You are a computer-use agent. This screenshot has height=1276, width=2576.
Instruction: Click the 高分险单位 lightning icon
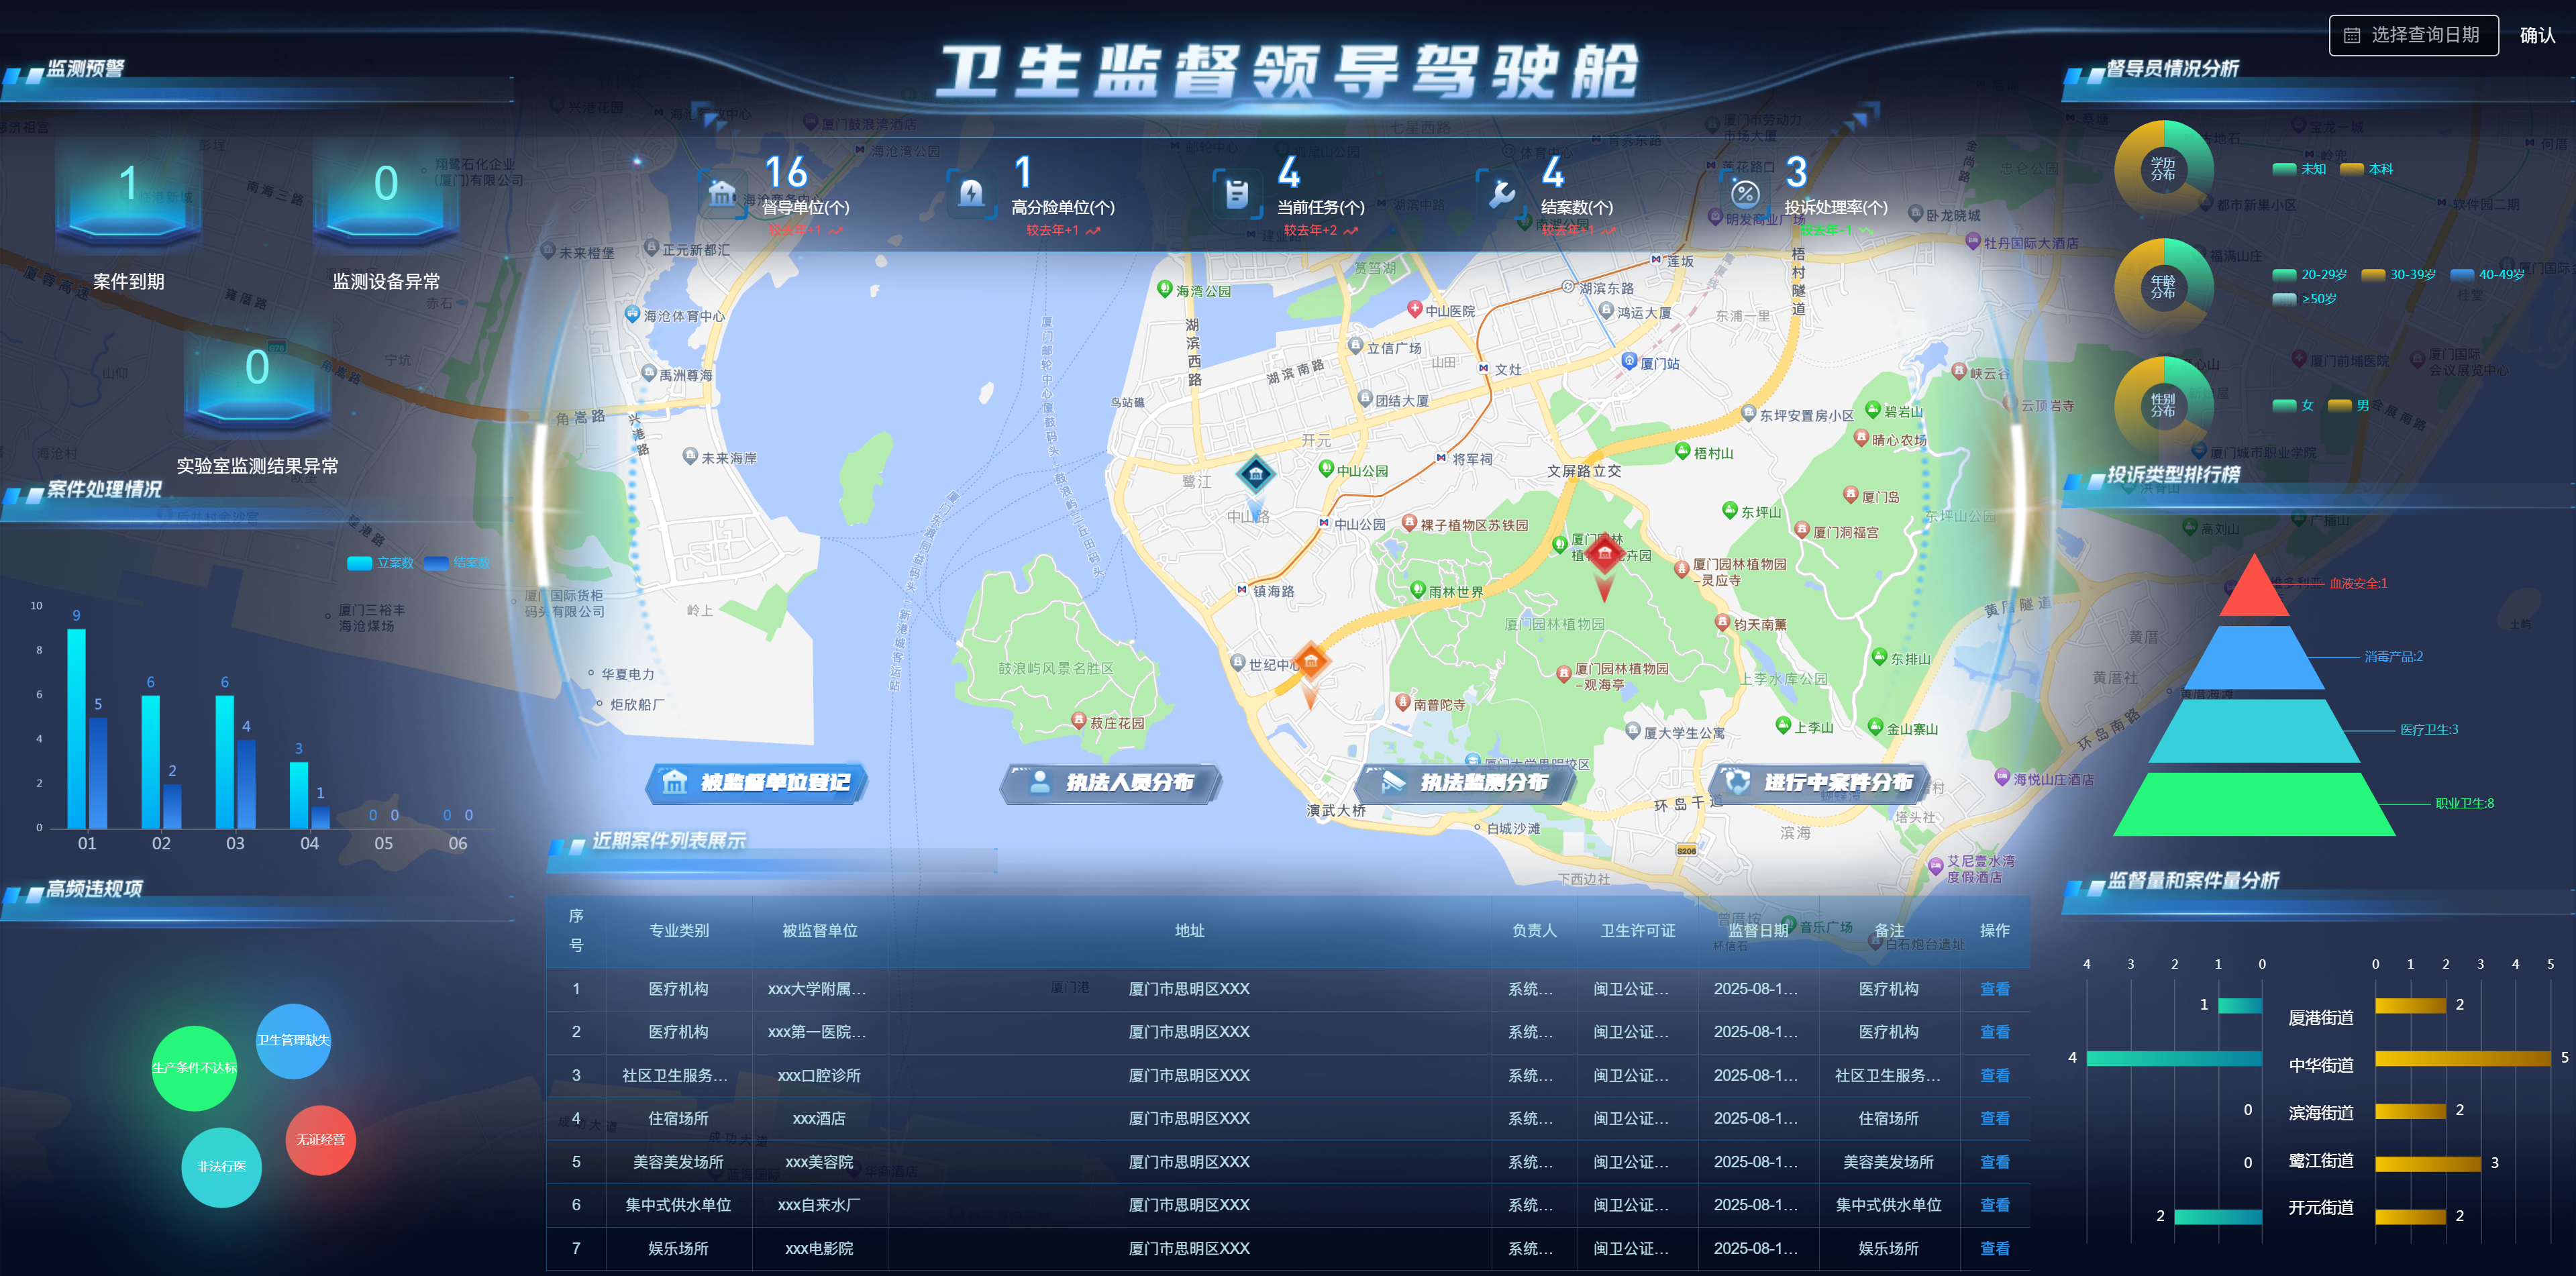click(971, 193)
